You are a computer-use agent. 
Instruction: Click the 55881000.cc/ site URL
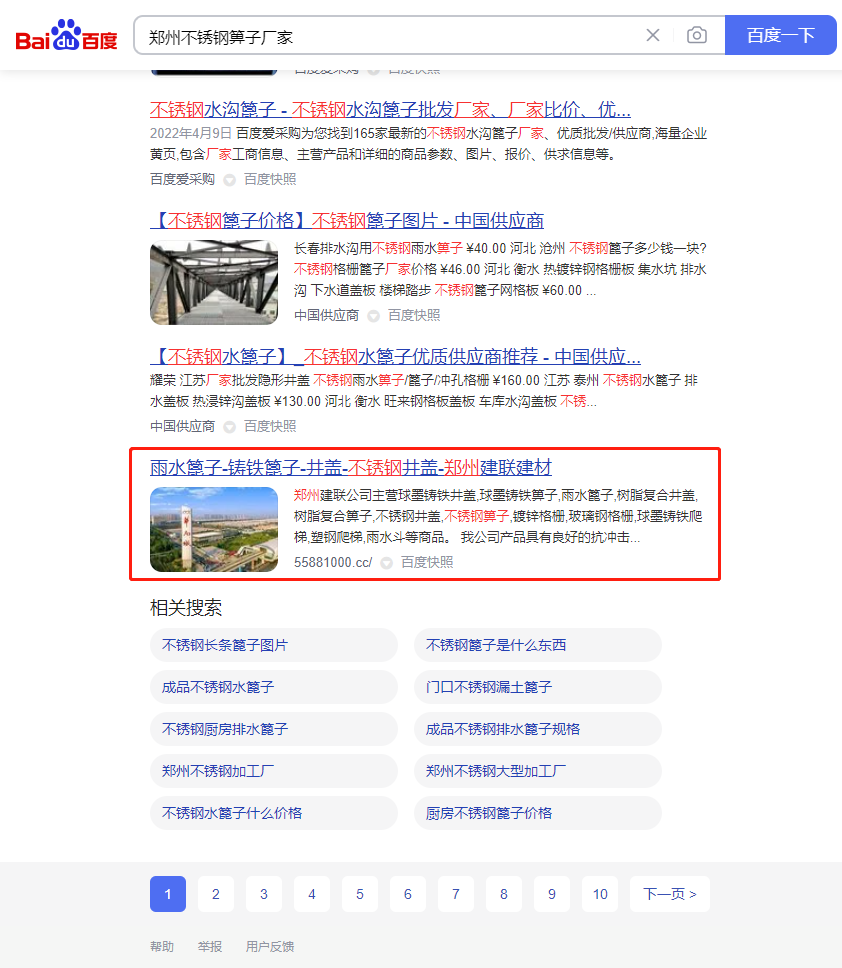[333, 562]
